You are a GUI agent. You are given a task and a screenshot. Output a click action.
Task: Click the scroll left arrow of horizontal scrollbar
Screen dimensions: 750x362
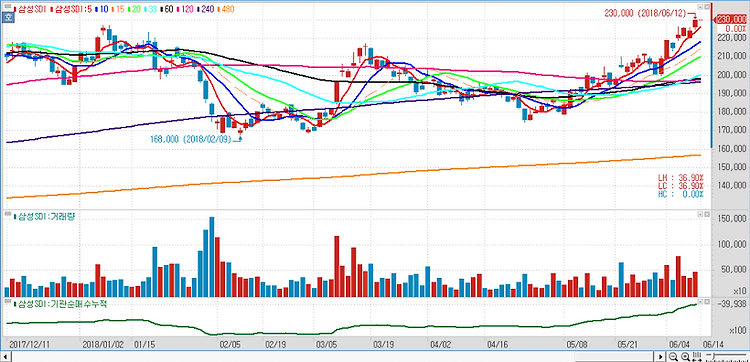[x=6, y=357]
